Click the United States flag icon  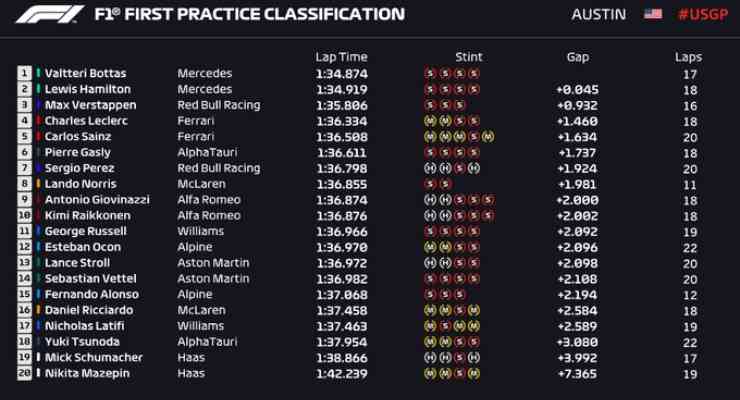tap(653, 14)
